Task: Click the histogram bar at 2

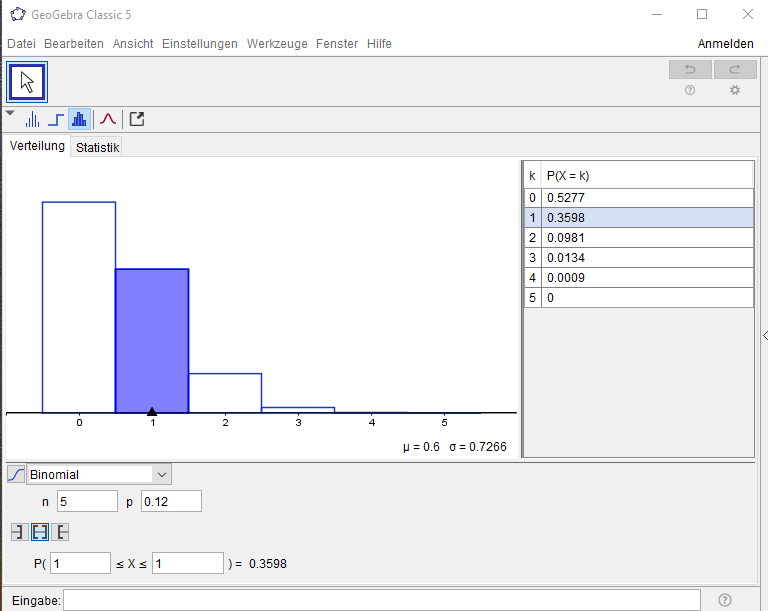Action: tap(225, 393)
